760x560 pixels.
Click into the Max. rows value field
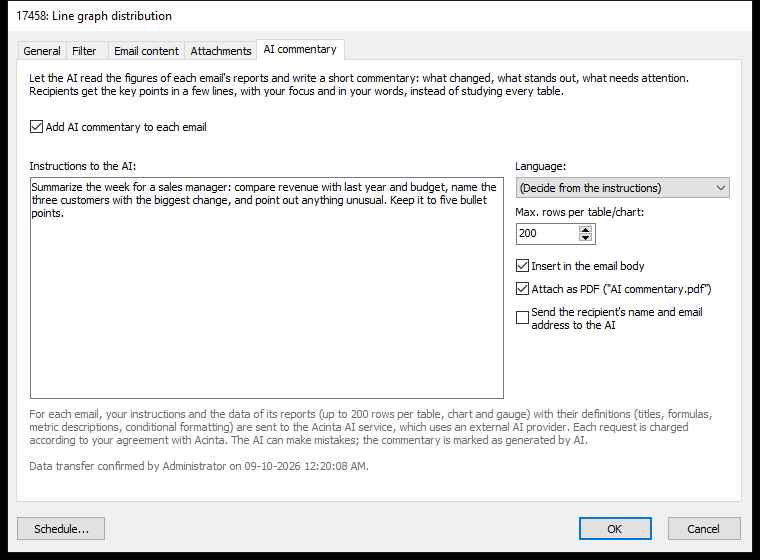click(547, 234)
